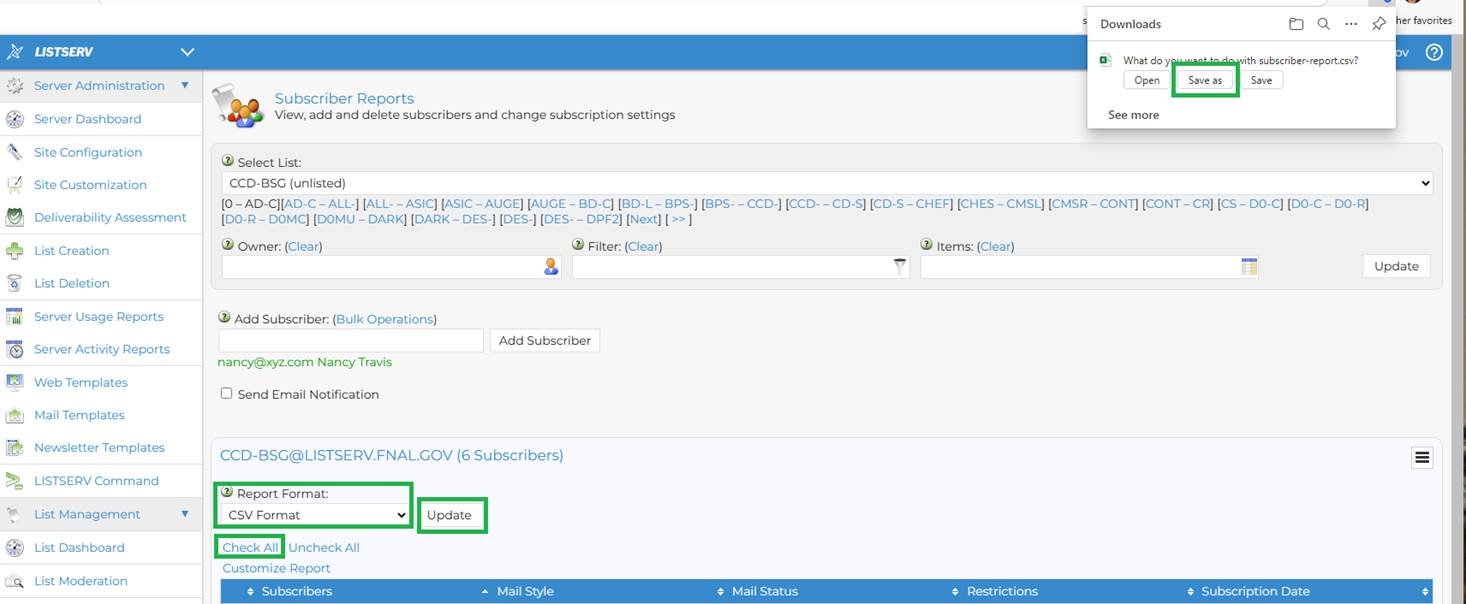Go to Mail Templates sidebar item
1466x604 pixels.
tap(79, 415)
